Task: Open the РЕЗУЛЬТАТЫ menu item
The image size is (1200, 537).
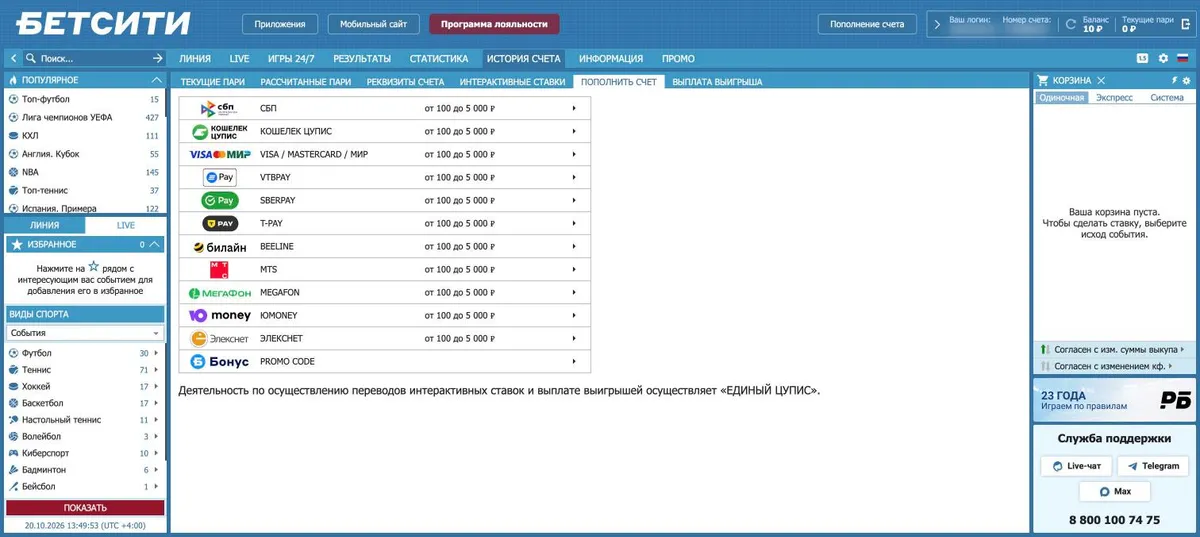Action: coord(362,59)
